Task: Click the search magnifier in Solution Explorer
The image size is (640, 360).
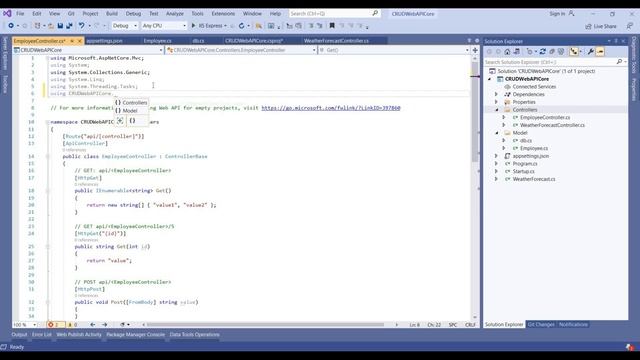Action: pyautogui.click(x=619, y=62)
